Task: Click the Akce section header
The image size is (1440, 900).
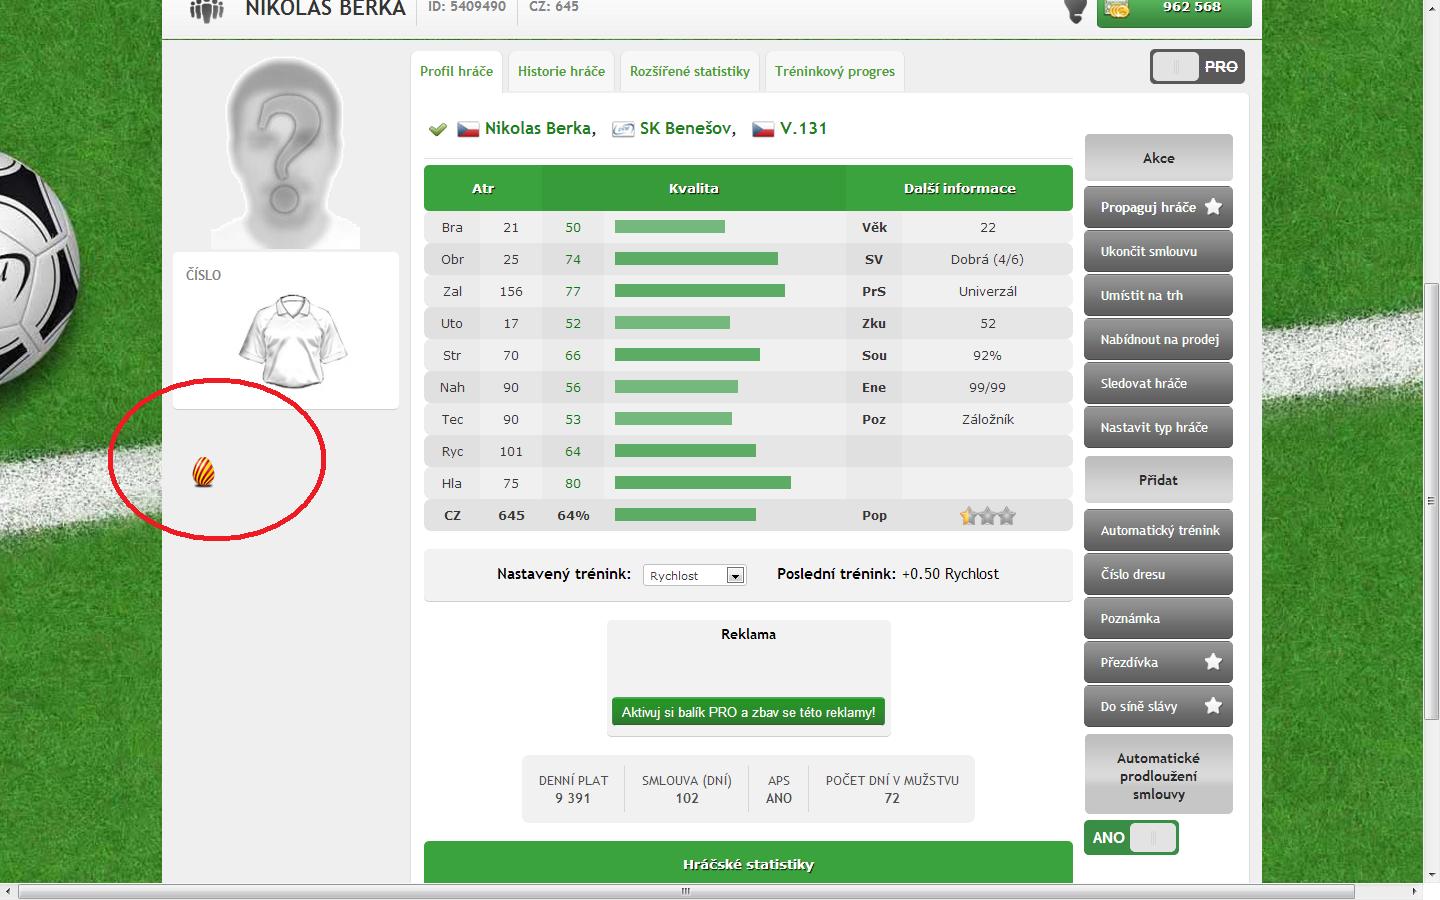Action: [1158, 158]
